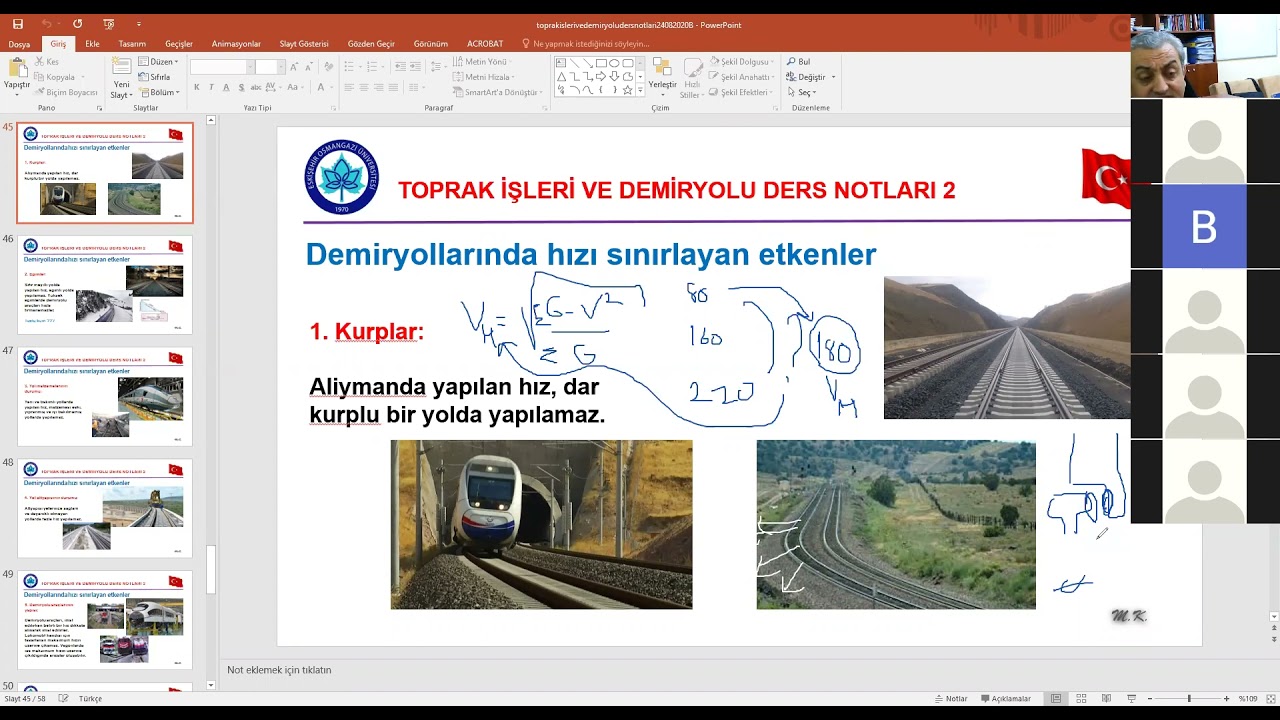
Task: Click font color A button
Action: coord(321,87)
